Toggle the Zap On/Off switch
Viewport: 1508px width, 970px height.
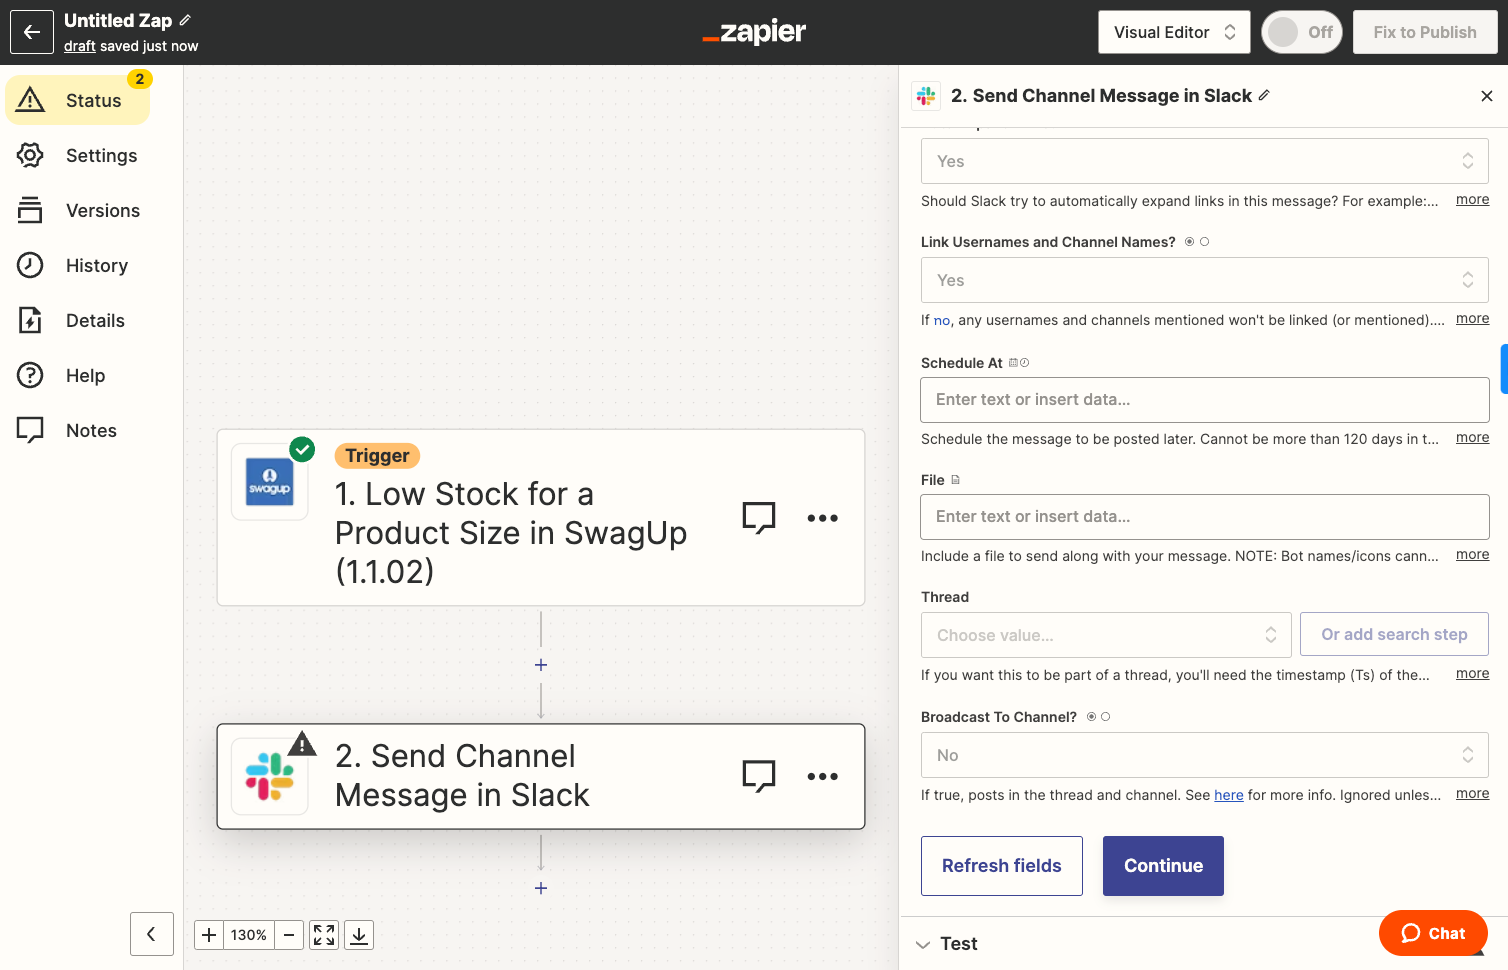click(1302, 32)
